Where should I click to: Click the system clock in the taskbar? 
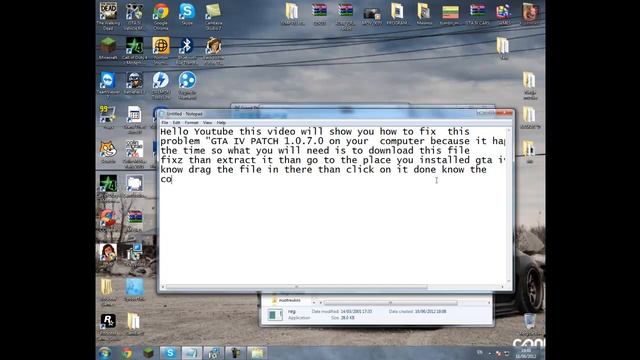[x=526, y=353]
